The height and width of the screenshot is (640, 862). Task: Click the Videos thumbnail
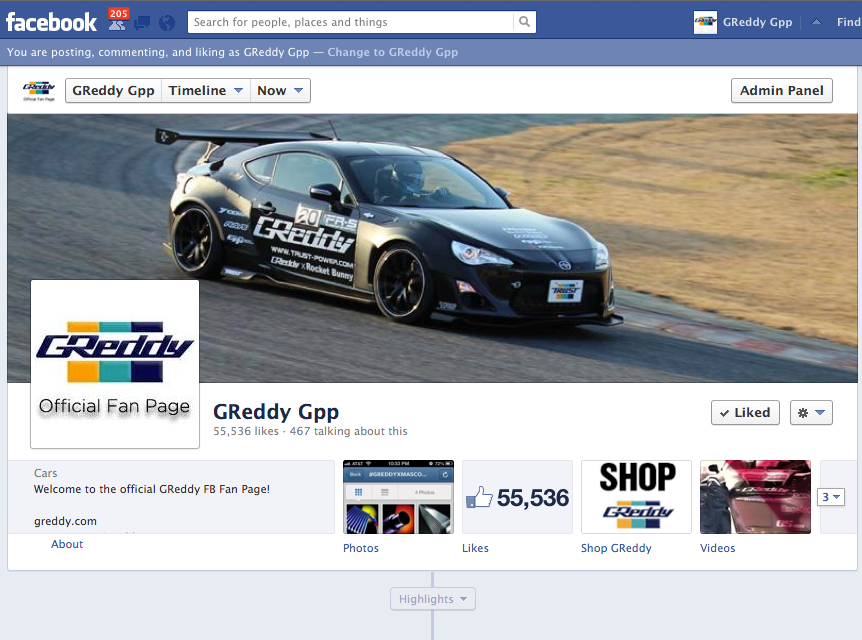pos(755,497)
